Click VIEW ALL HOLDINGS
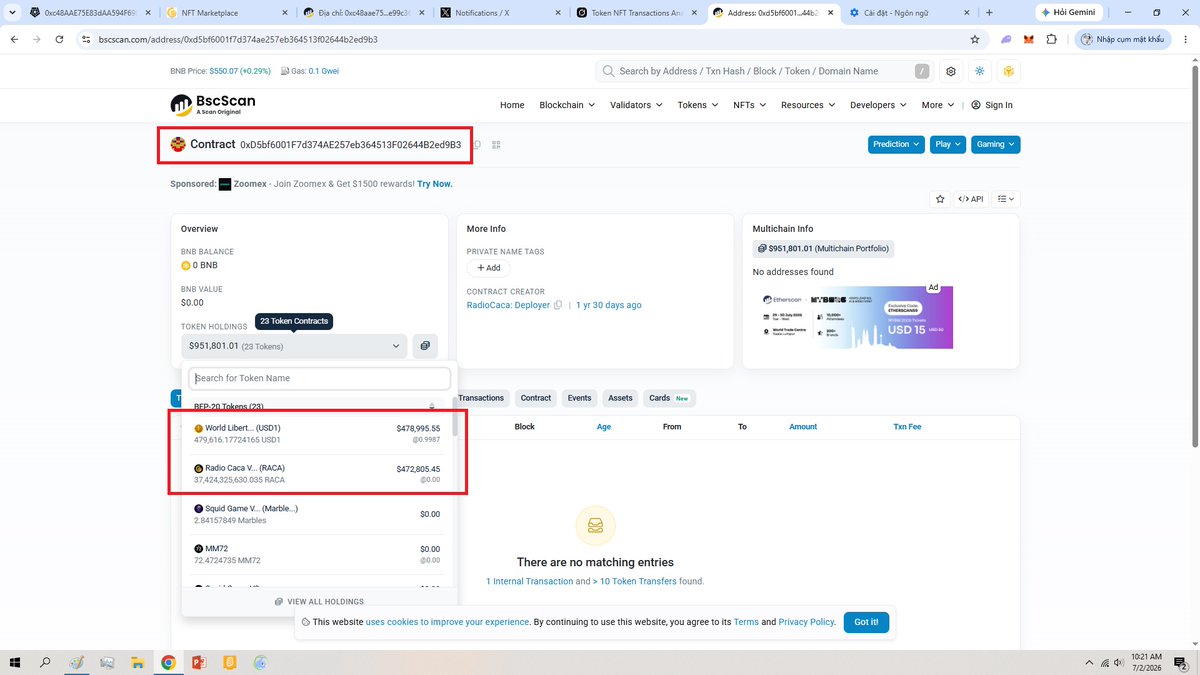The width and height of the screenshot is (1200, 675). coord(319,602)
